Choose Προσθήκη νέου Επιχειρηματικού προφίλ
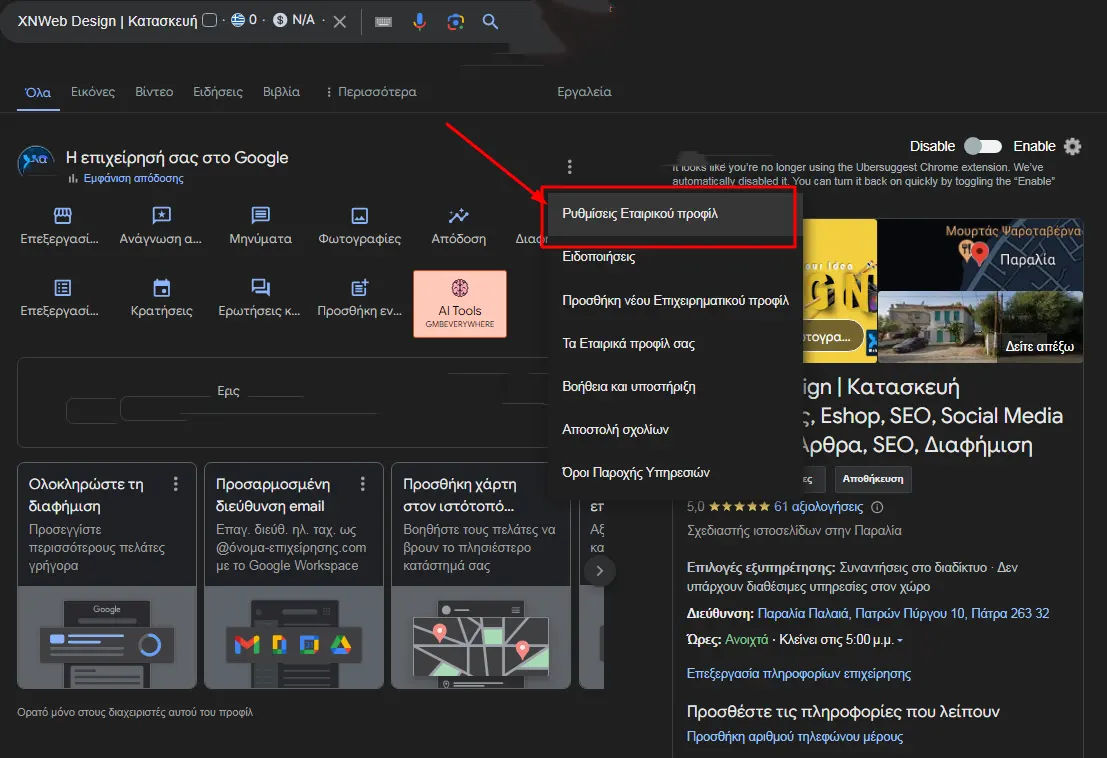 (x=675, y=301)
